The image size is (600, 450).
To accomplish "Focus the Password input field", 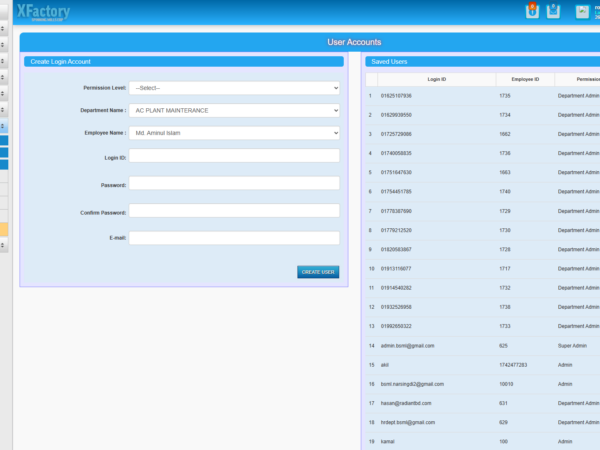I will click(x=234, y=183).
